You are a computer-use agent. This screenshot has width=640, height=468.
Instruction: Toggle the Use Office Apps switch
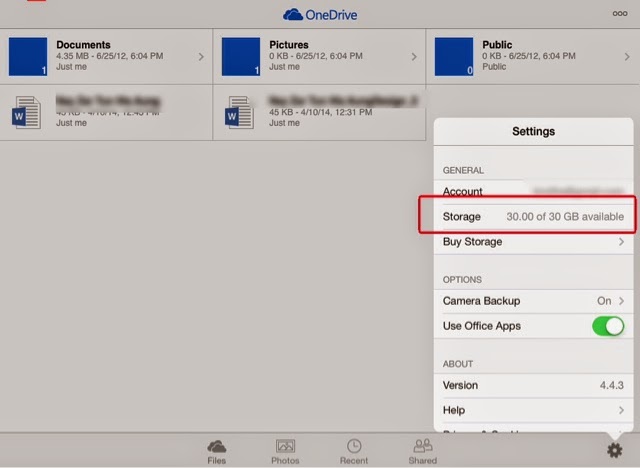coord(608,326)
